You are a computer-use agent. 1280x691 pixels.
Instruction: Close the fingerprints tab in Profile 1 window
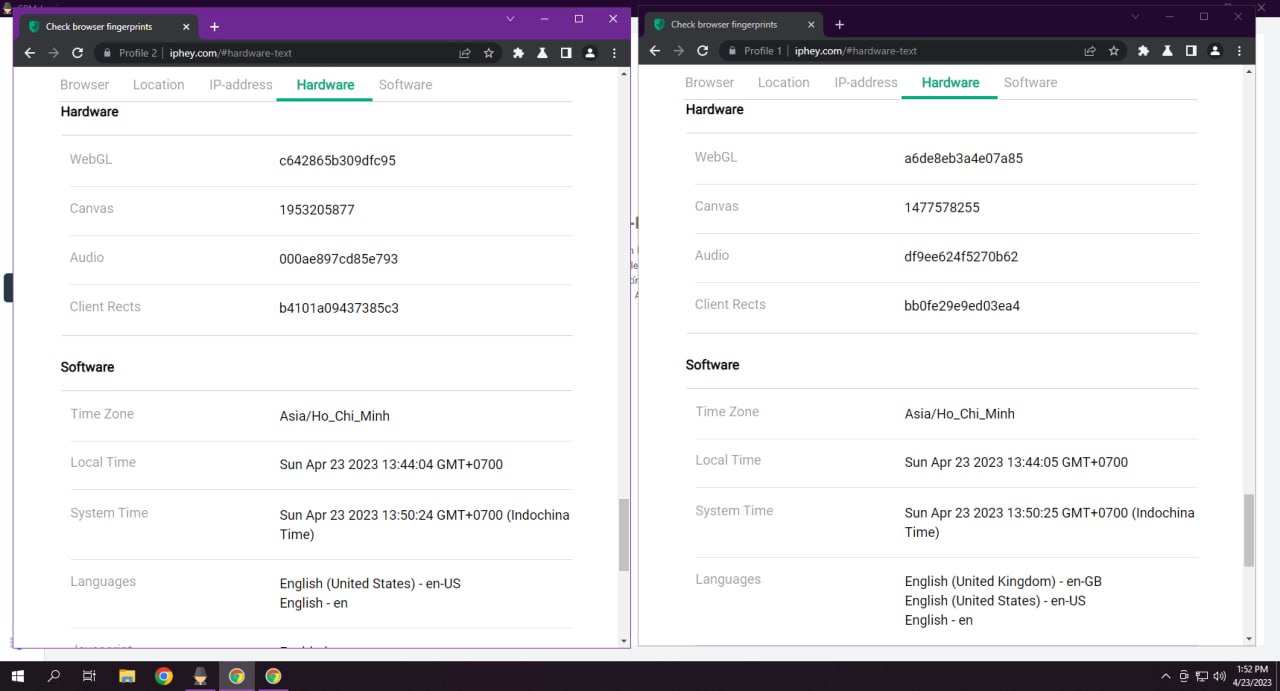[x=811, y=25]
